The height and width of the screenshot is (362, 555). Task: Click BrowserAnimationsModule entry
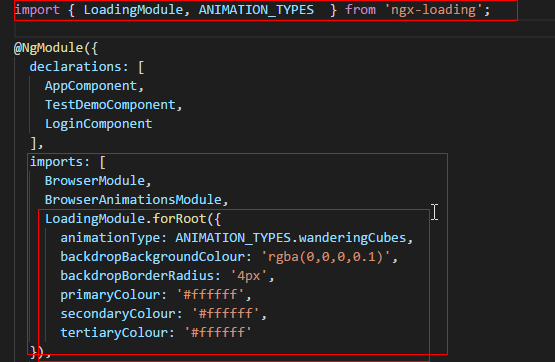pyautogui.click(x=133, y=200)
